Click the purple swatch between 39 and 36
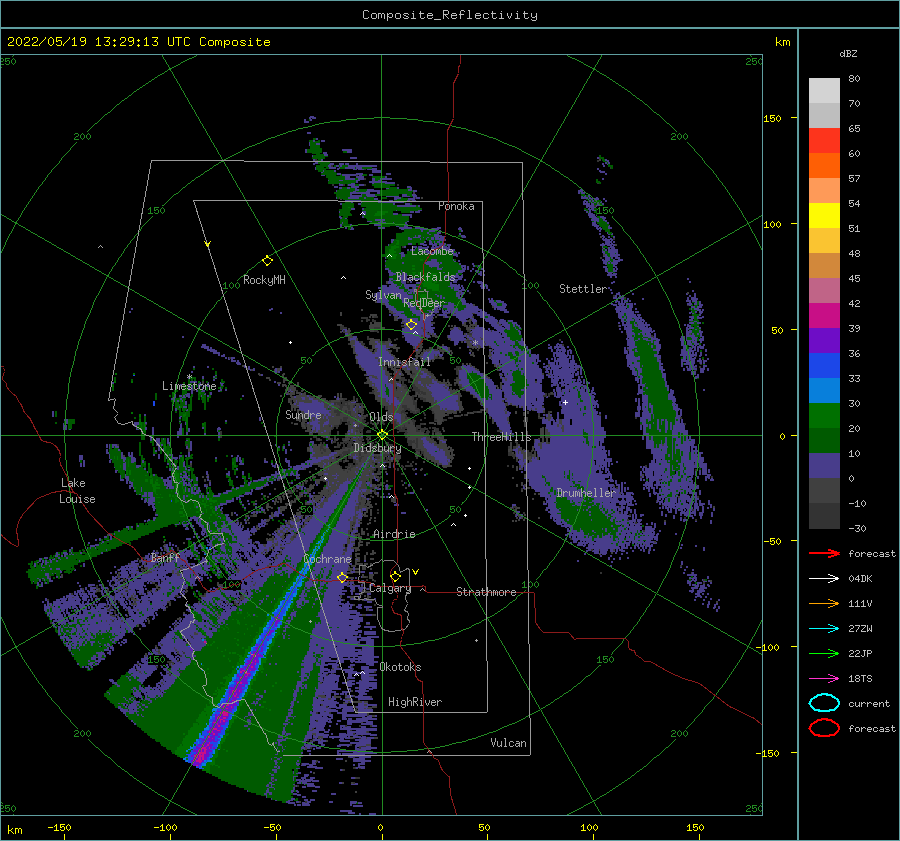The width and height of the screenshot is (900, 841). (824, 340)
